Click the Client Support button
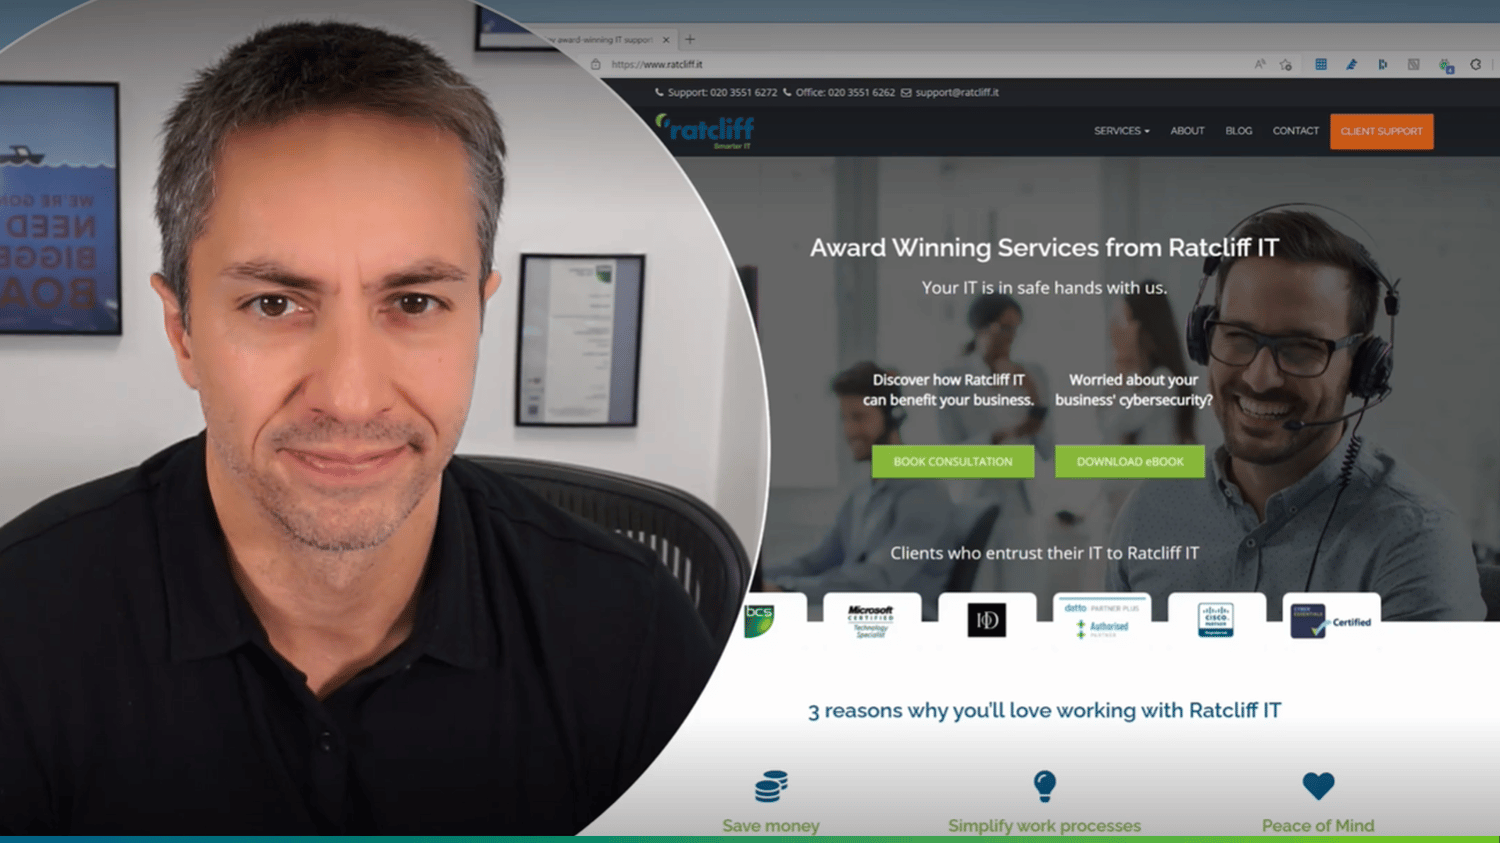 1381,131
